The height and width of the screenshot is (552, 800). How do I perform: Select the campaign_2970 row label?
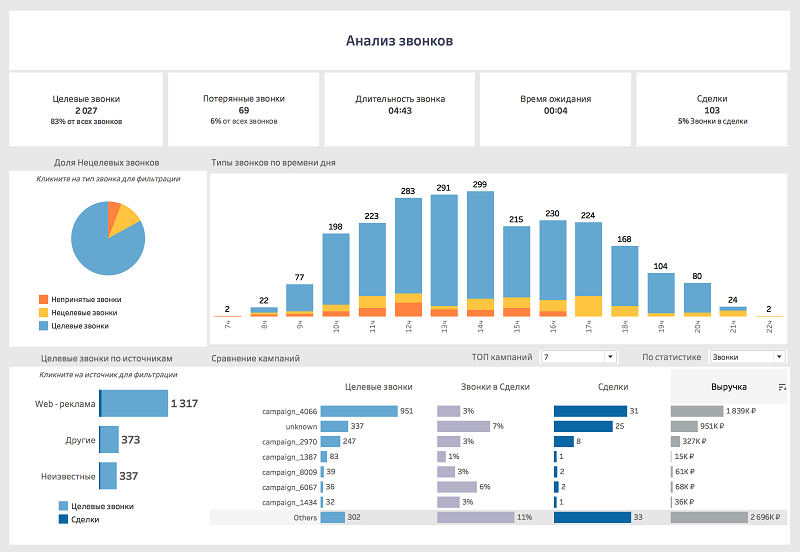tap(289, 442)
